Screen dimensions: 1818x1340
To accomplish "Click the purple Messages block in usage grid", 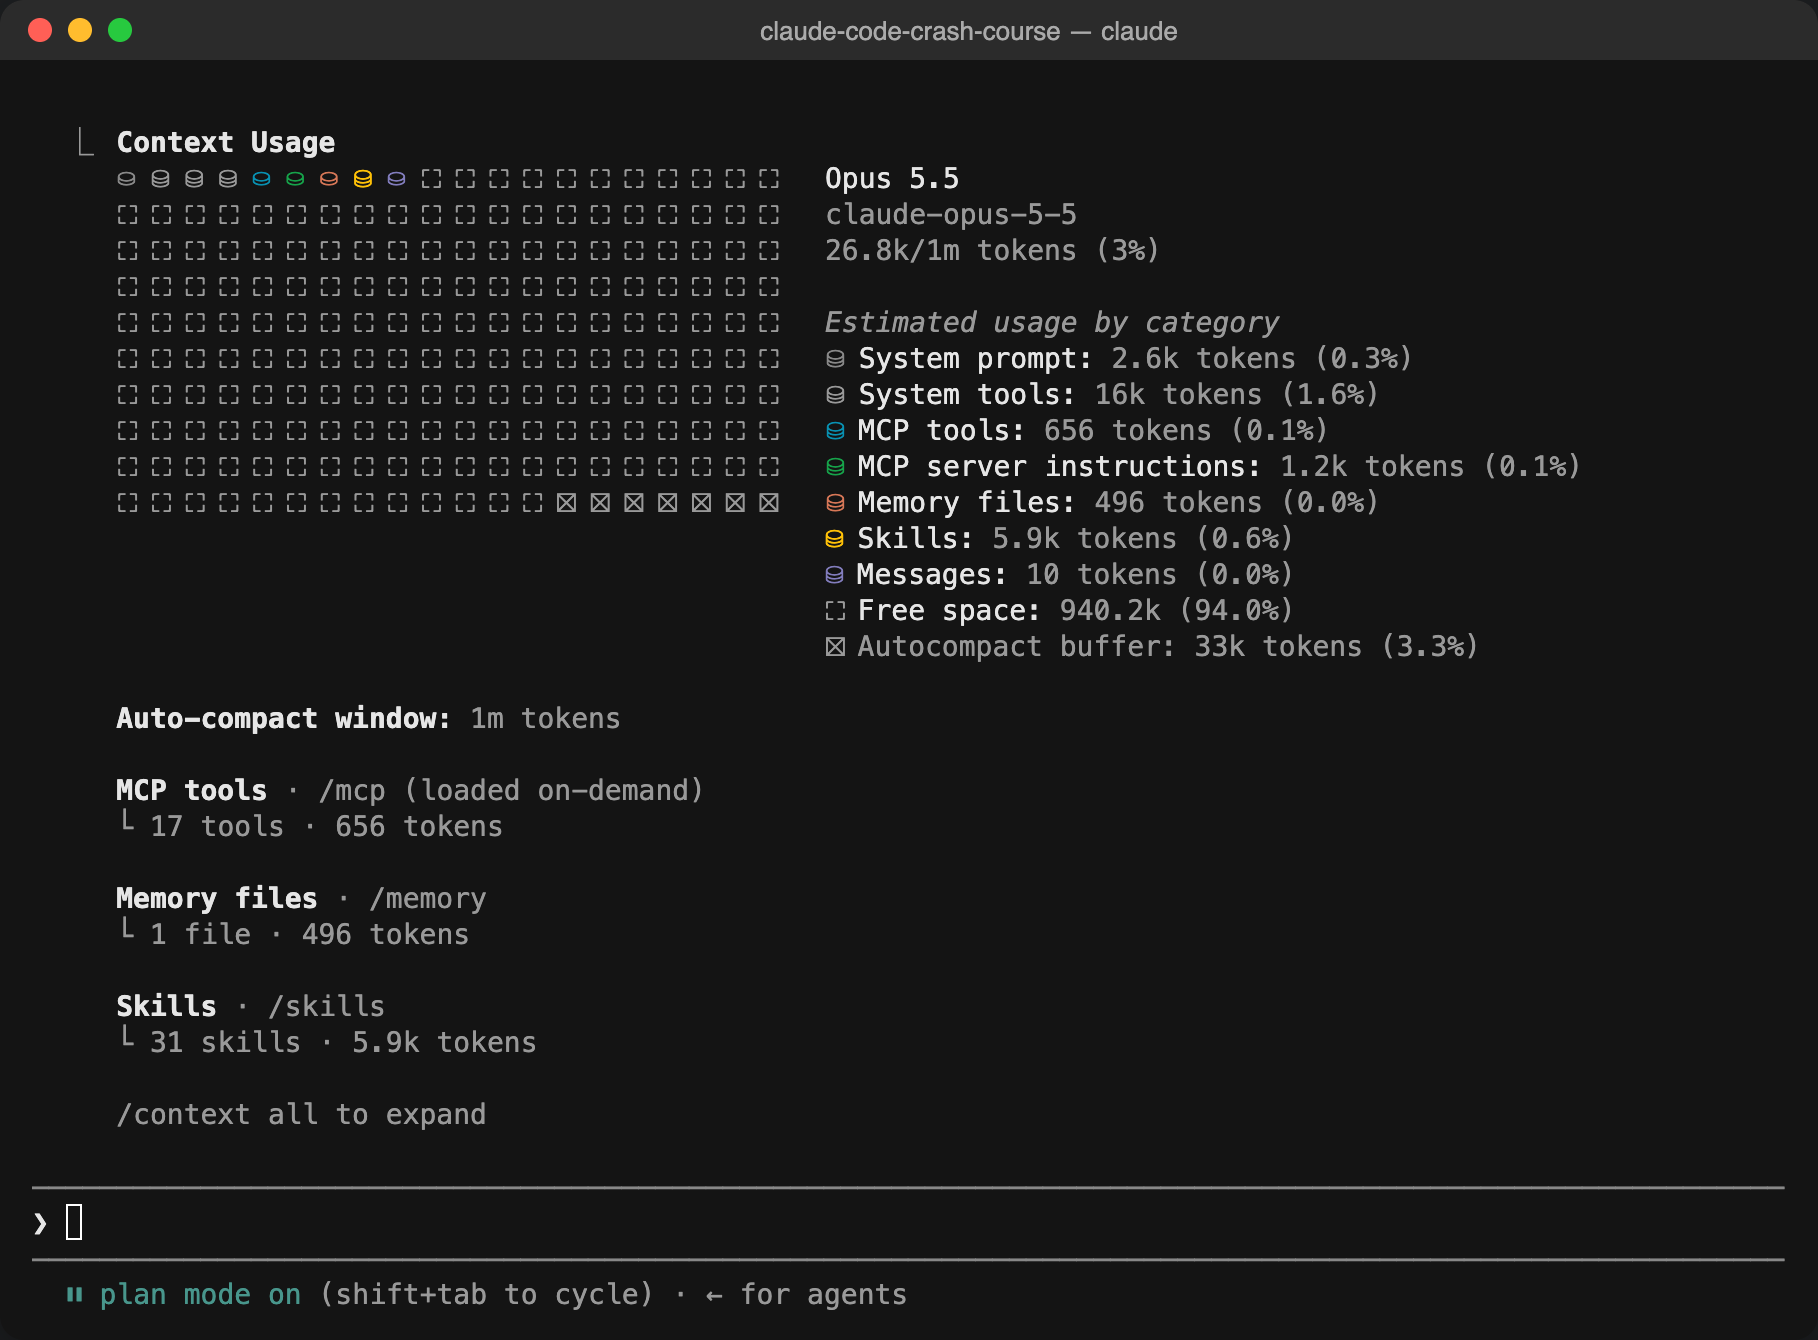I will tap(397, 179).
